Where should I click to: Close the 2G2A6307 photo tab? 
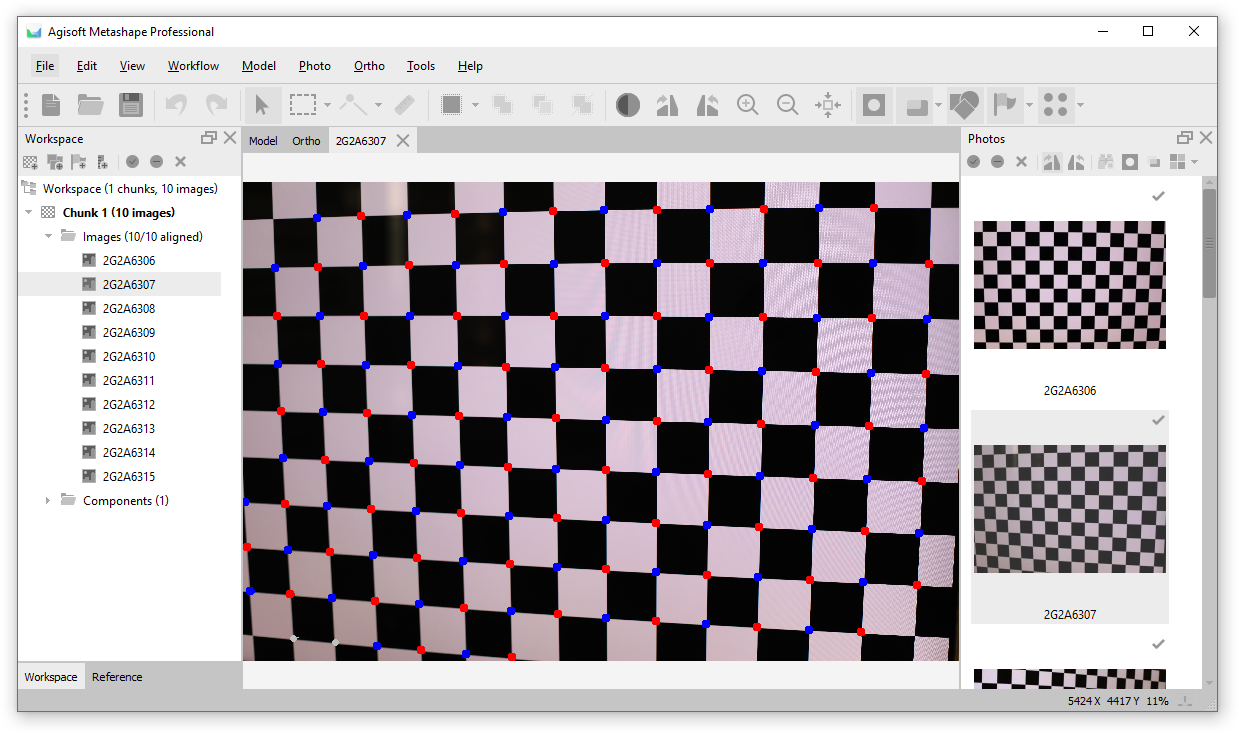point(403,141)
